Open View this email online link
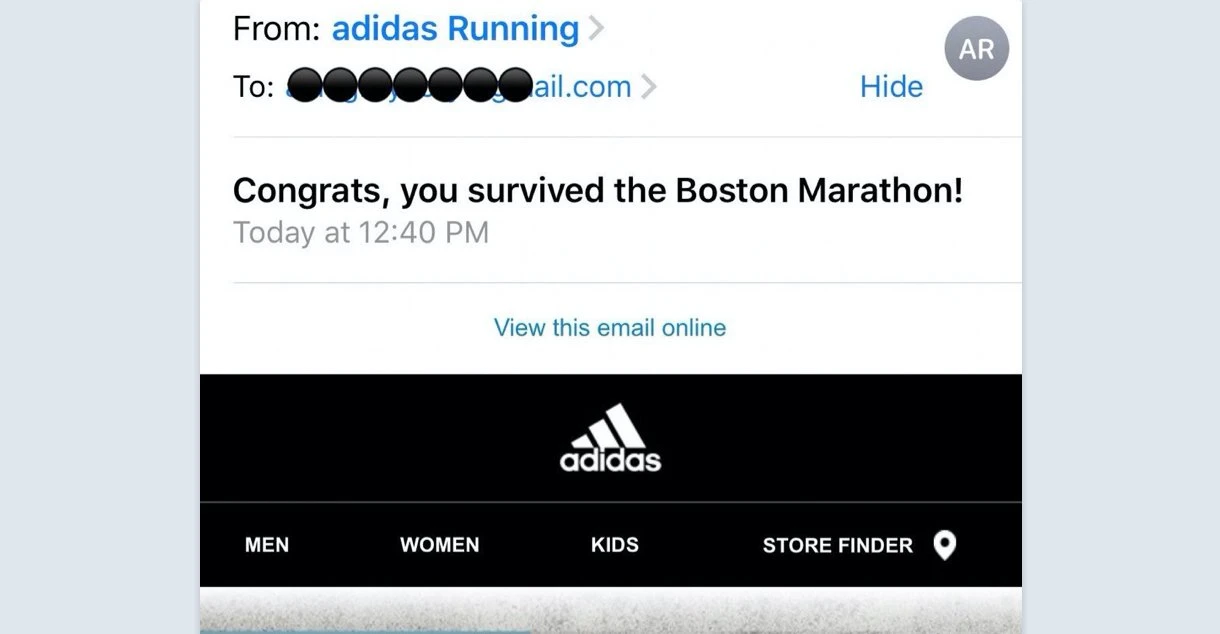Viewport: 1220px width, 634px height. click(610, 328)
